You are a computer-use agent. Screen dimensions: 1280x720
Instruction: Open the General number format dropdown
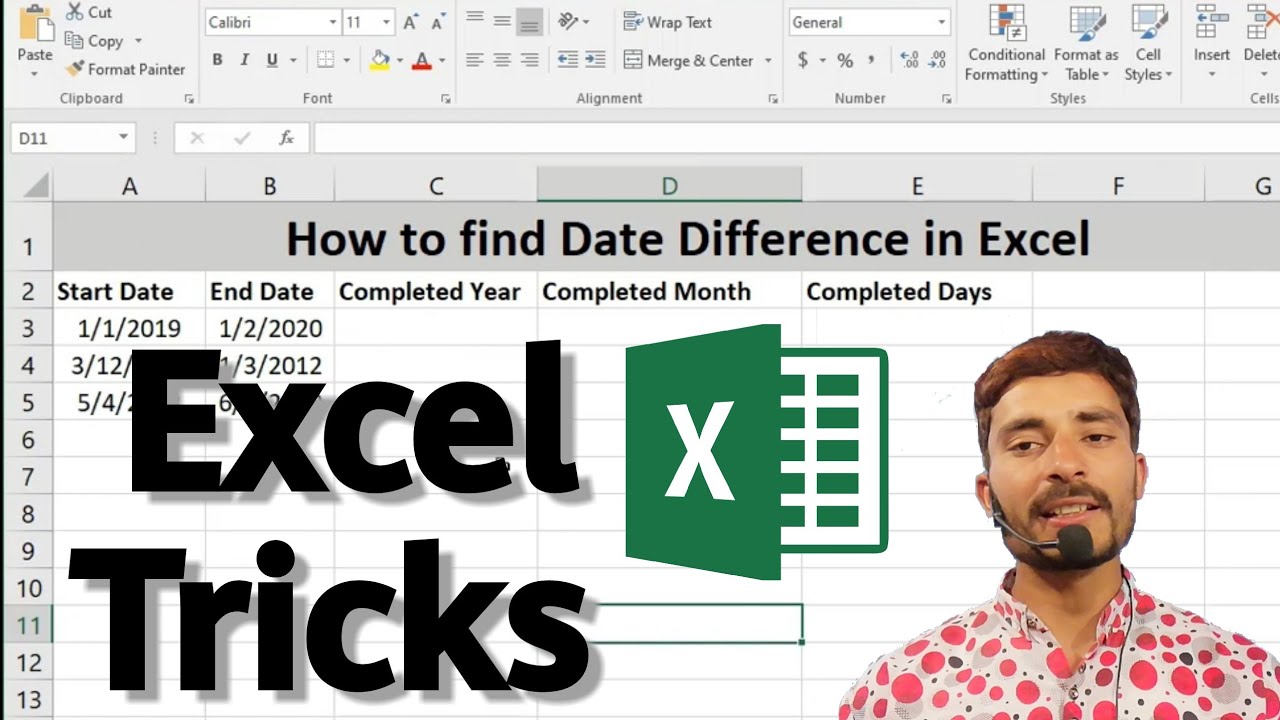pyautogui.click(x=942, y=22)
